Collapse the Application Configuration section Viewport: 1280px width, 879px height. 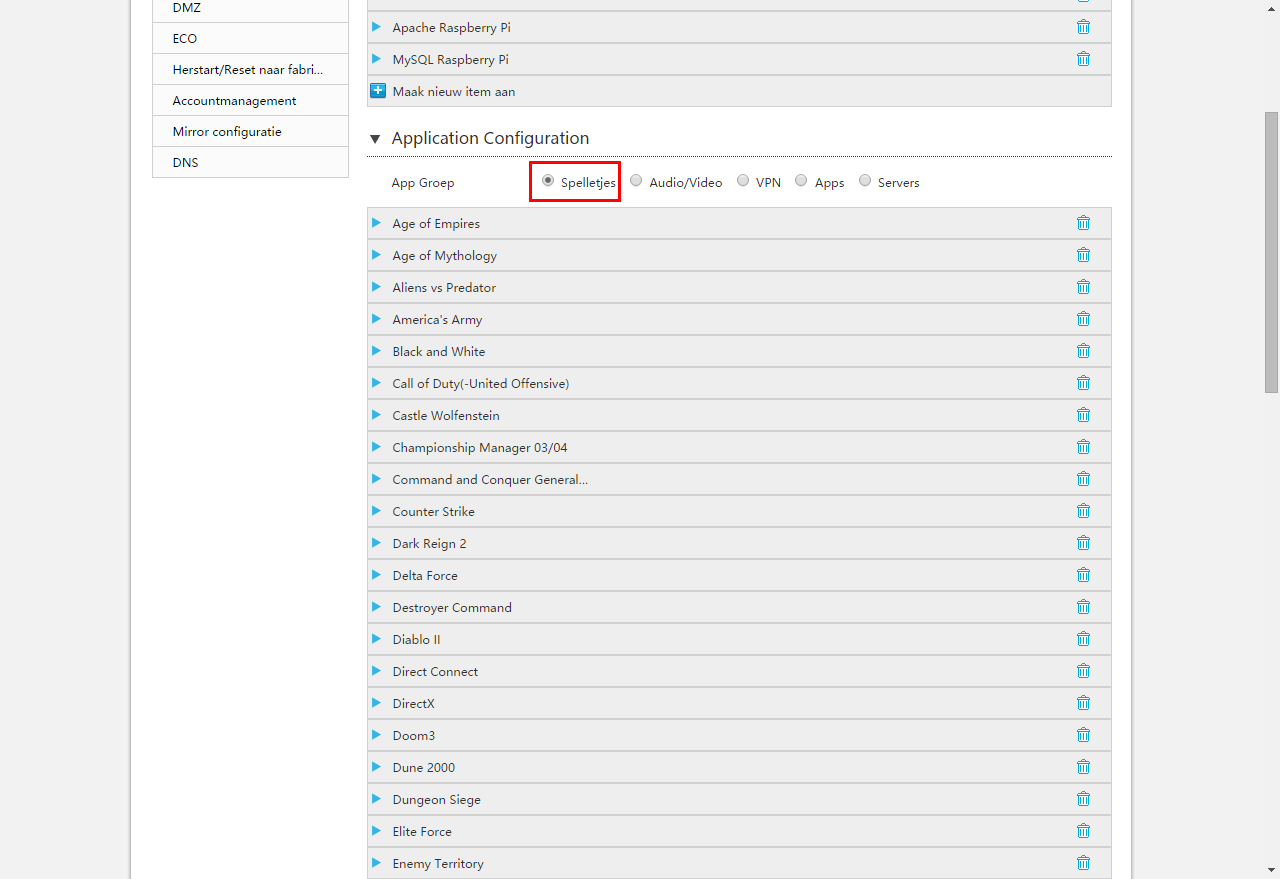376,139
